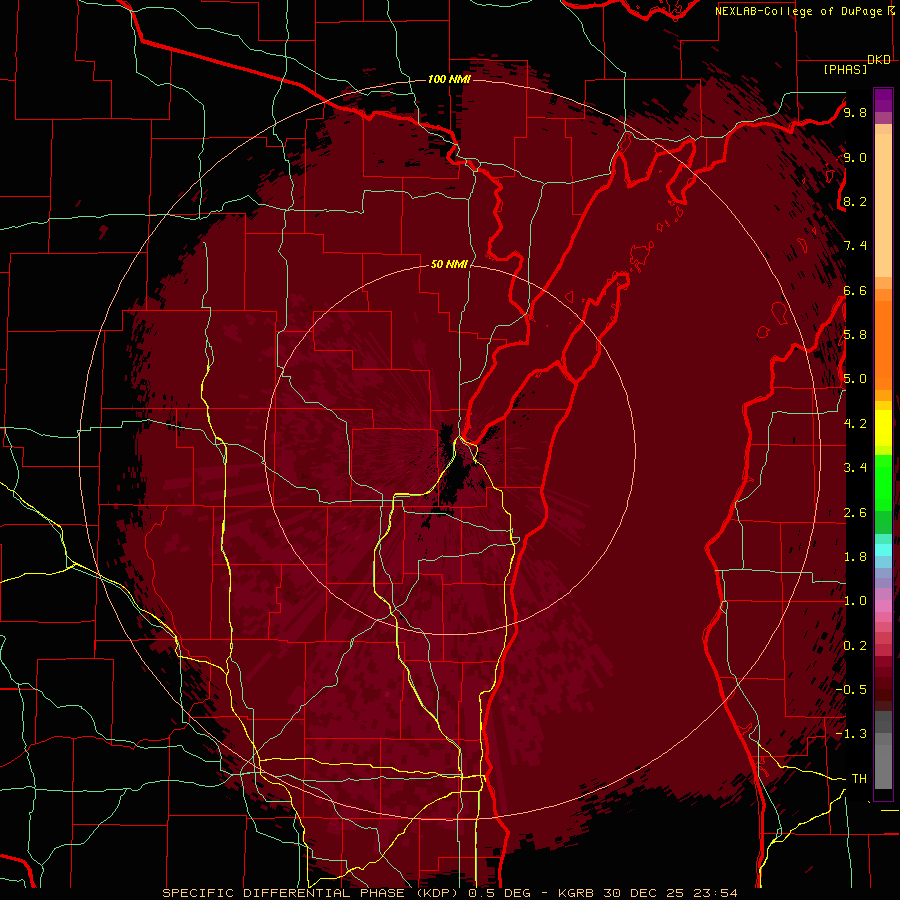Select the 9.0 value on the color scale
Viewport: 900px width, 900px height.
(x=855, y=157)
